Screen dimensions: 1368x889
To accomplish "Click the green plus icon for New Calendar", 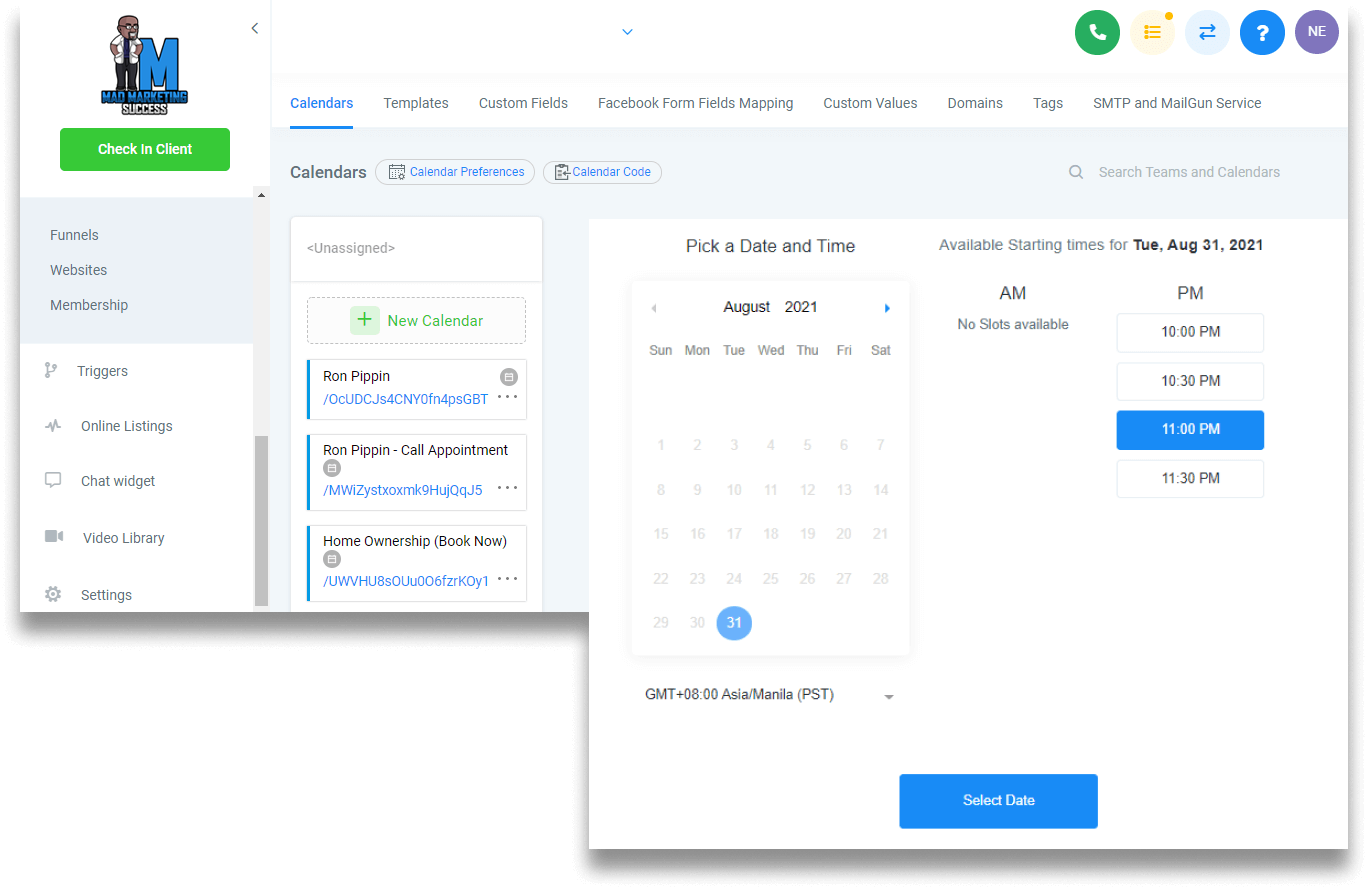I will [x=364, y=320].
